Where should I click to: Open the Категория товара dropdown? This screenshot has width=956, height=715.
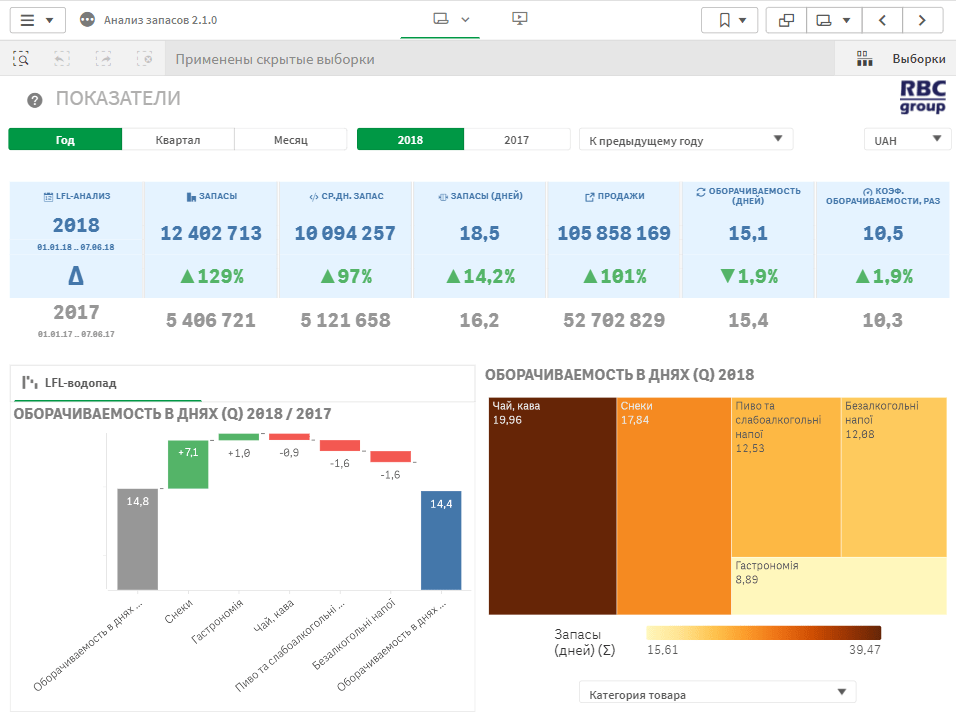pos(717,694)
